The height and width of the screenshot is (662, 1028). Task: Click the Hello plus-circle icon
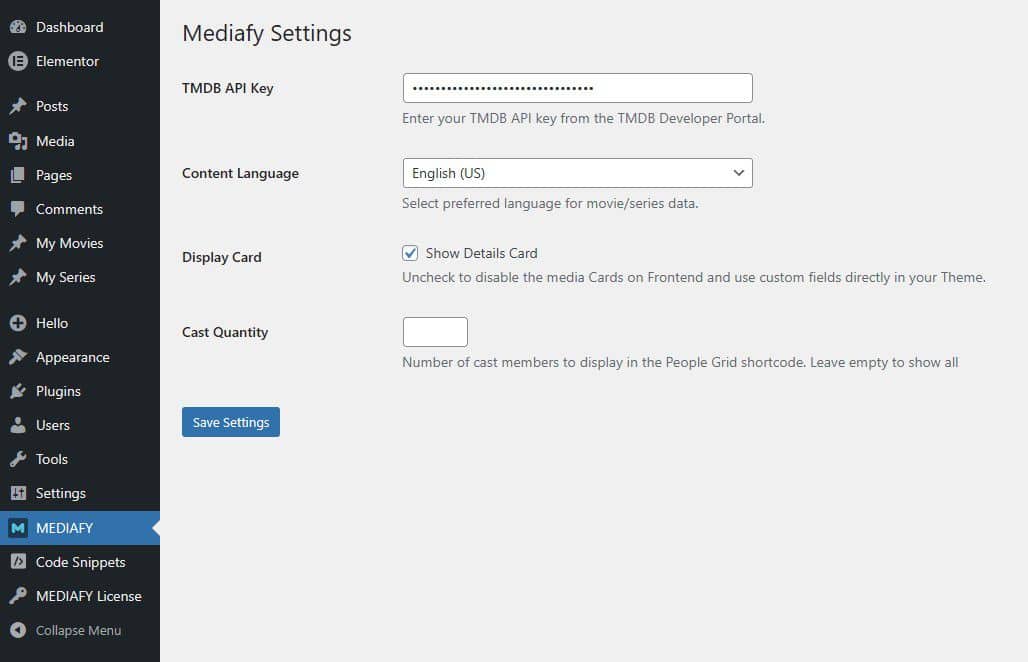pyautogui.click(x=18, y=323)
